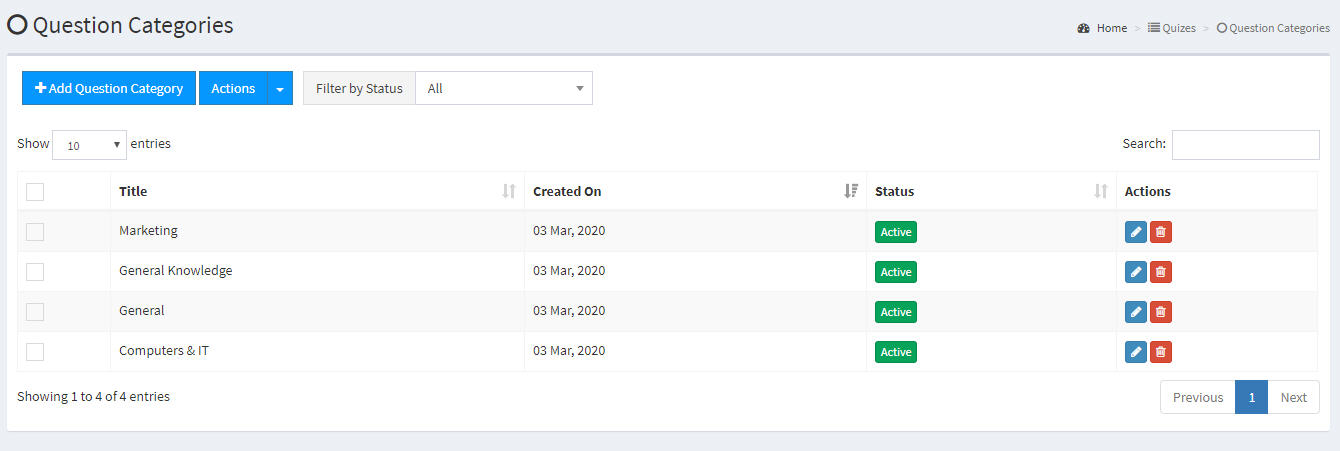Select the Computers & IT row checkbox
The height and width of the screenshot is (451, 1340).
coord(35,352)
